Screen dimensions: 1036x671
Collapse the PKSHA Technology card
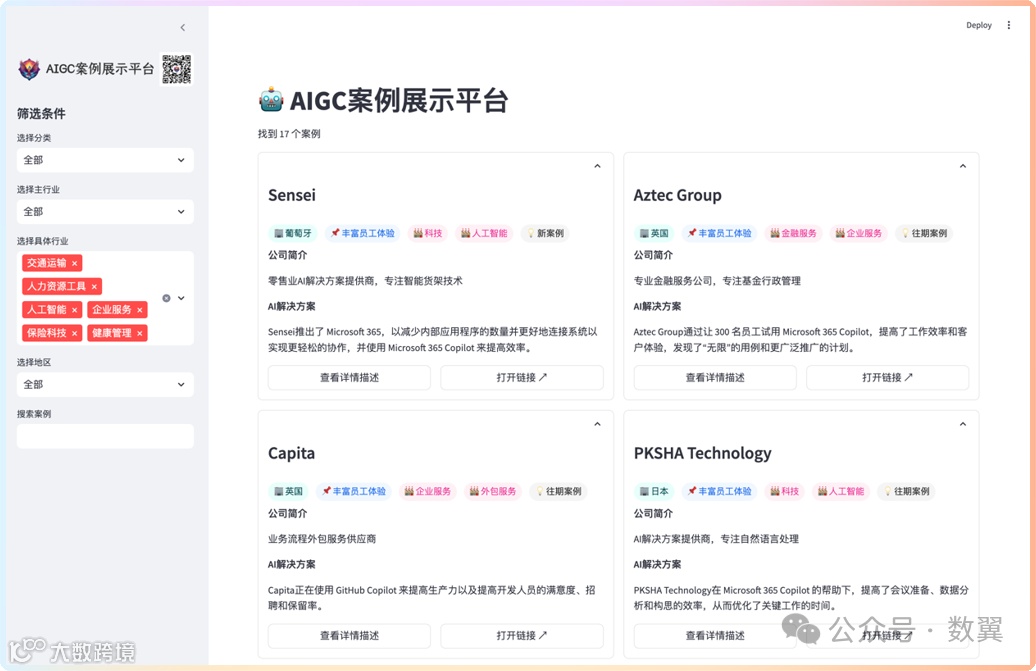coord(963,424)
